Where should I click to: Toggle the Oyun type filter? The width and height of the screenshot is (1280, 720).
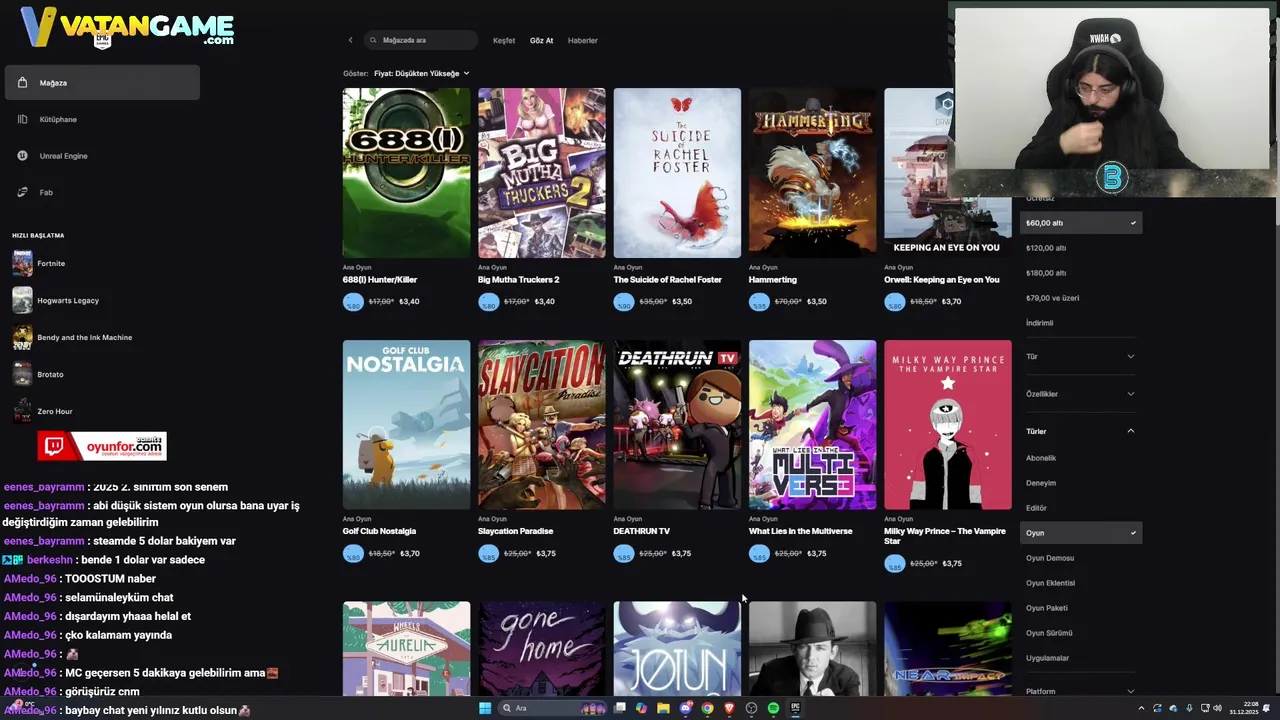tap(1081, 533)
